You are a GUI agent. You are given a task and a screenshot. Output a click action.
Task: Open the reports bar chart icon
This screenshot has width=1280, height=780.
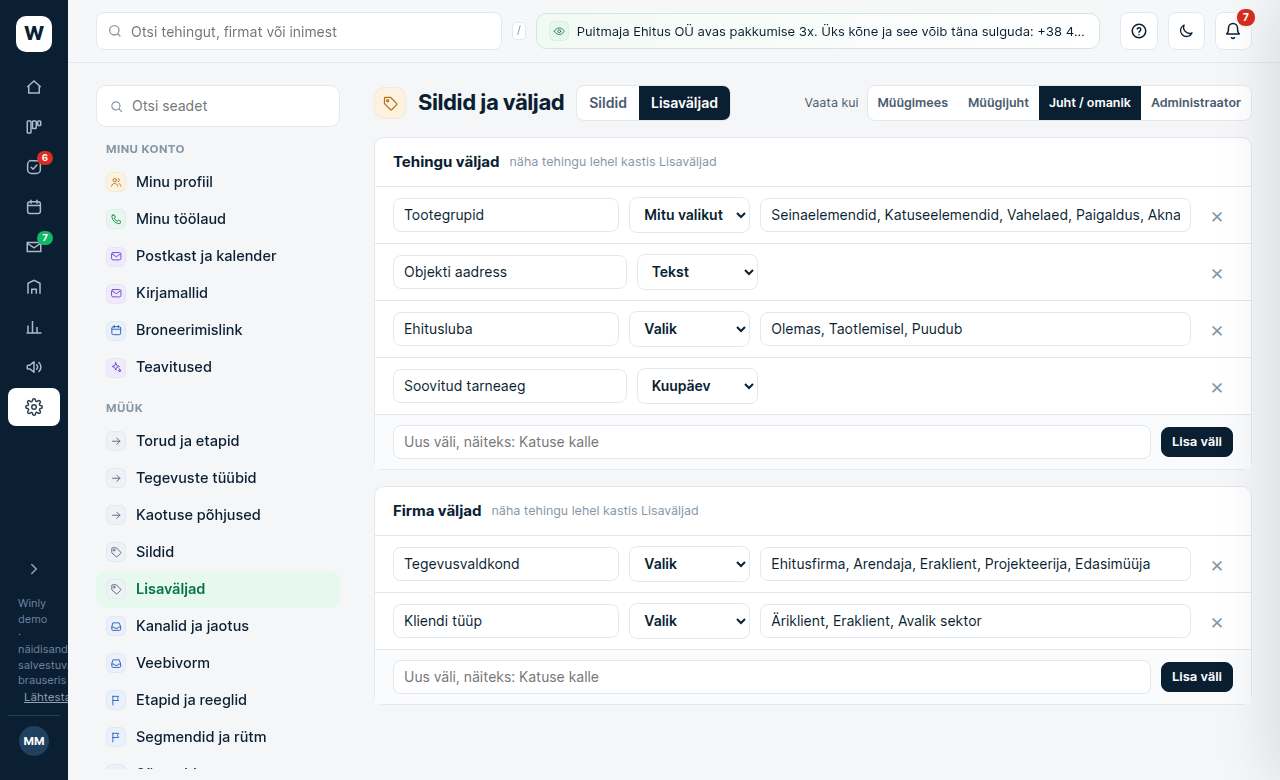tap(34, 327)
